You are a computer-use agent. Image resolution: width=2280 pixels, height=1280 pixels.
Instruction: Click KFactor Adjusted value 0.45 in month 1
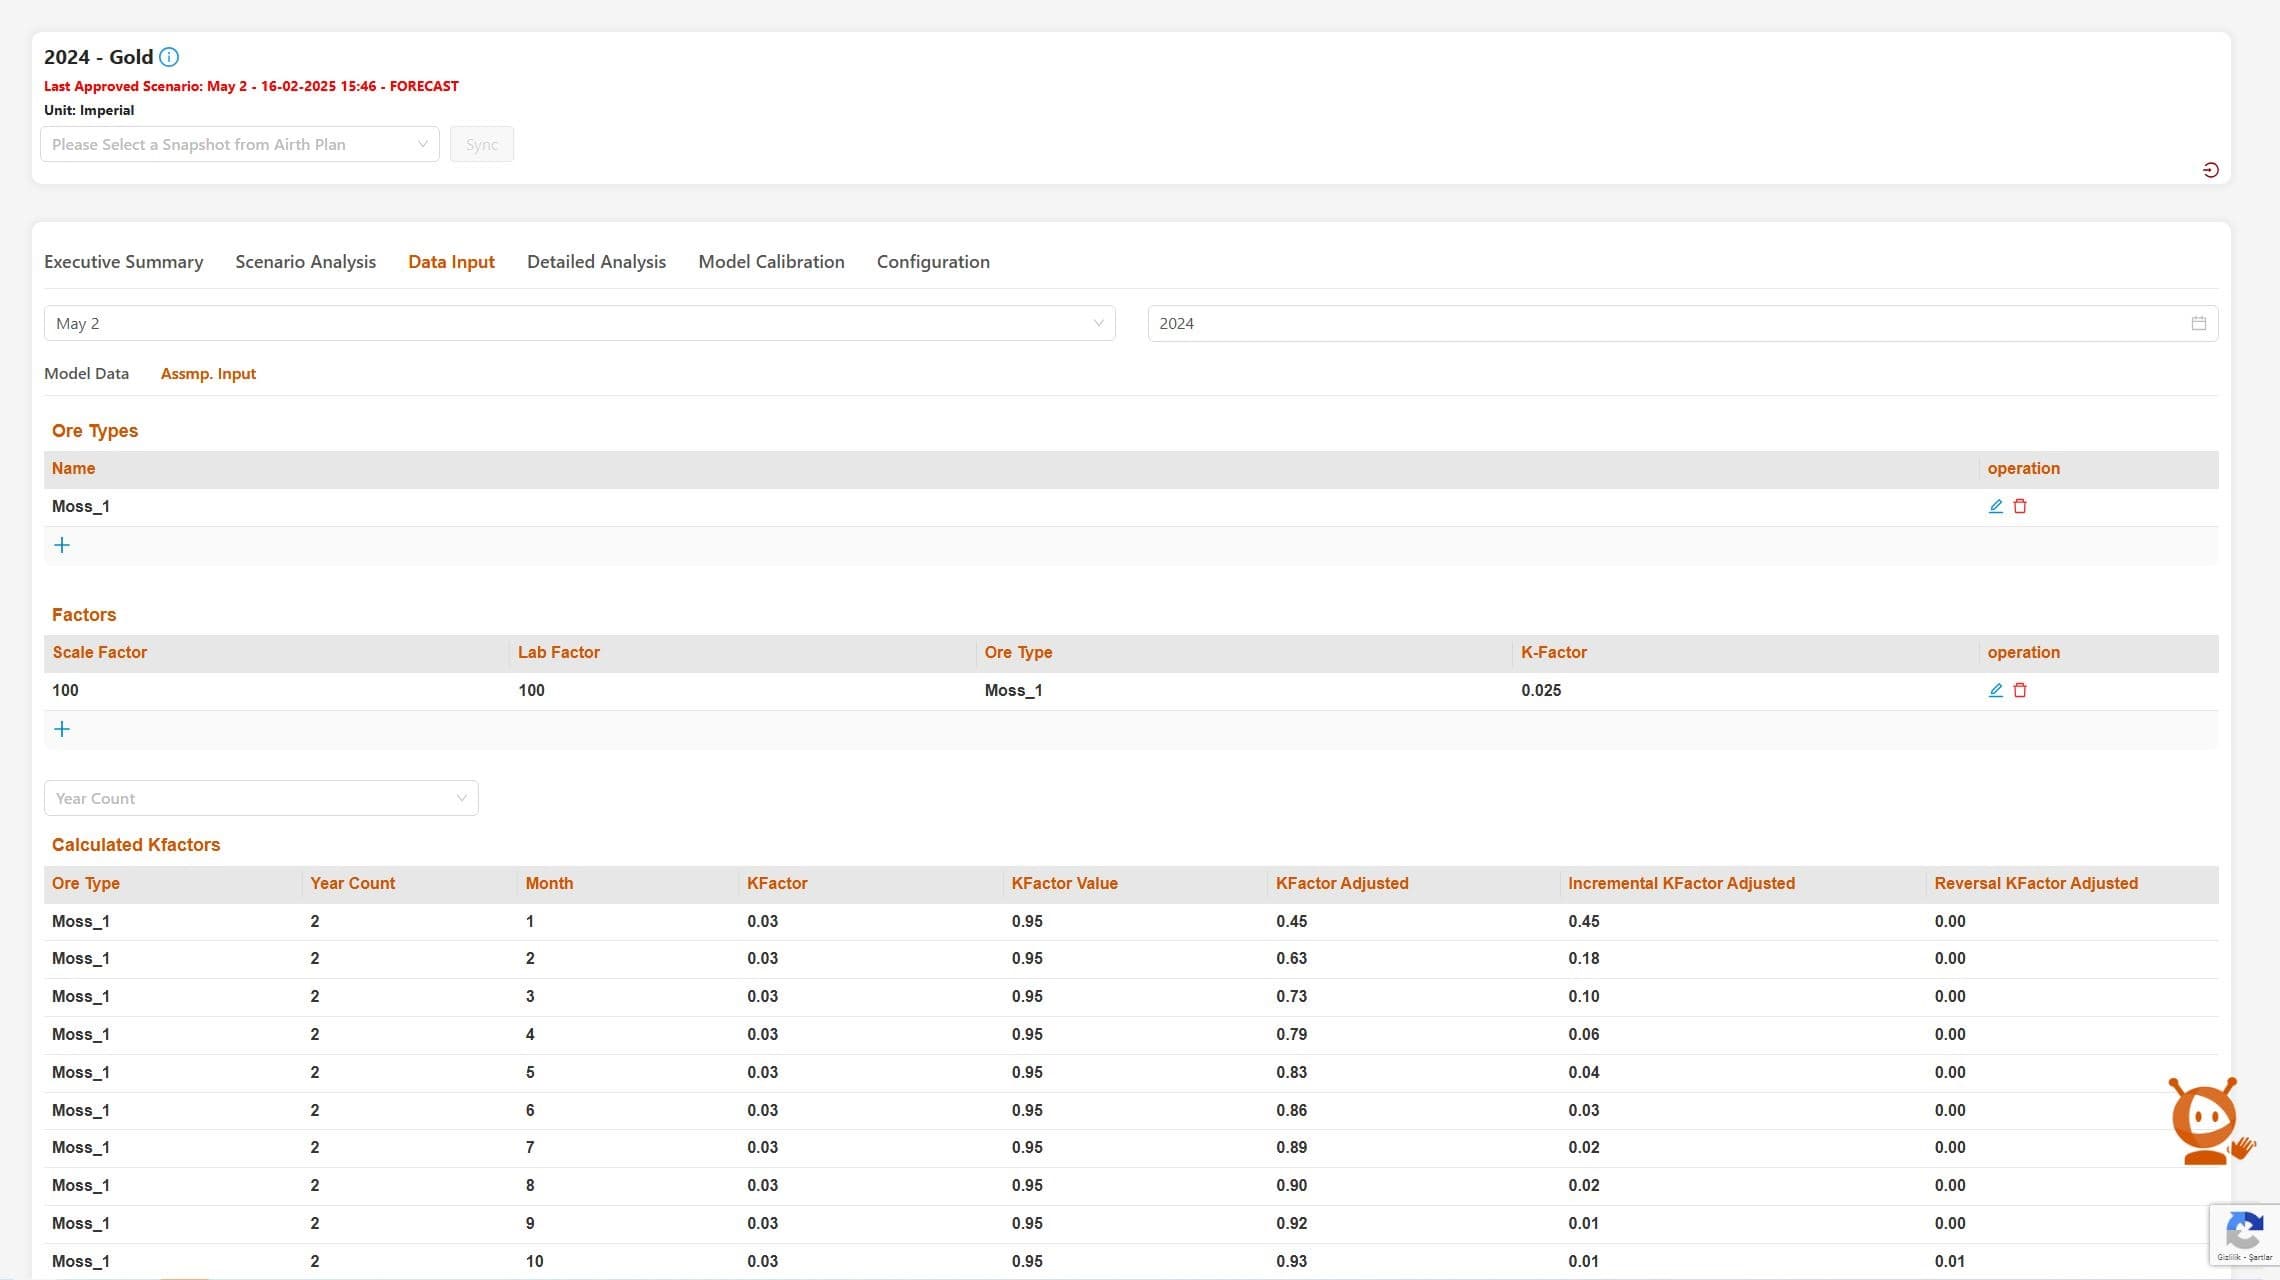point(1291,922)
